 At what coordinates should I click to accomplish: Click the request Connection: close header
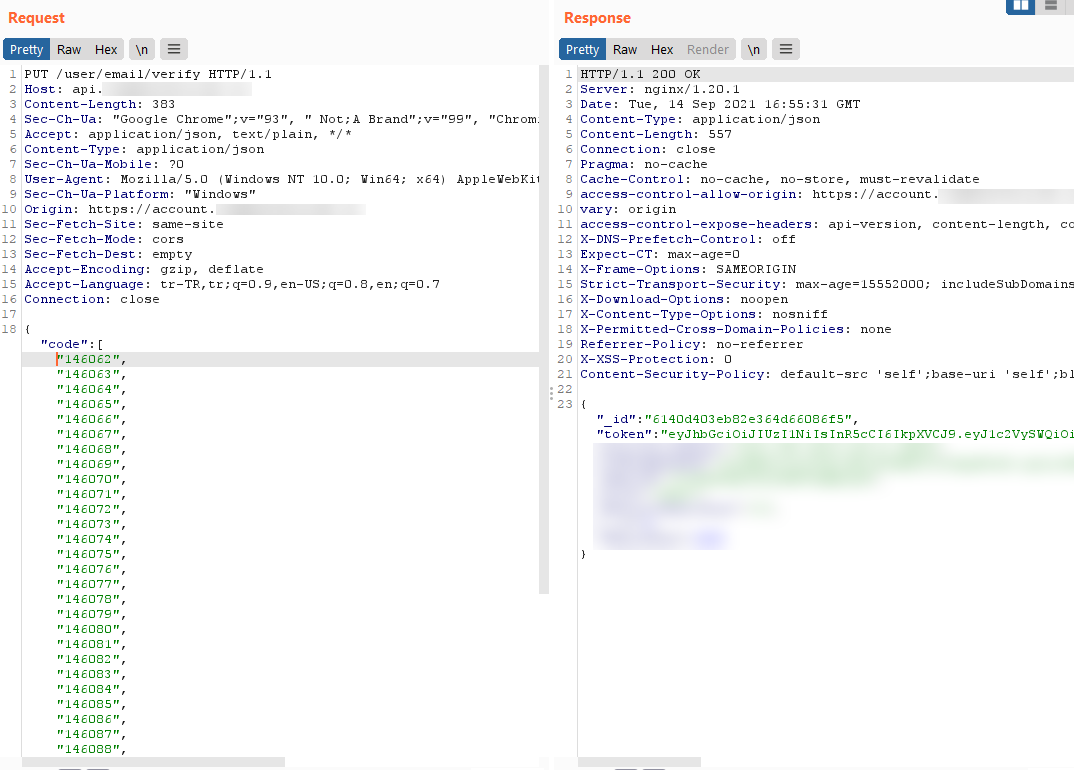(x=92, y=300)
